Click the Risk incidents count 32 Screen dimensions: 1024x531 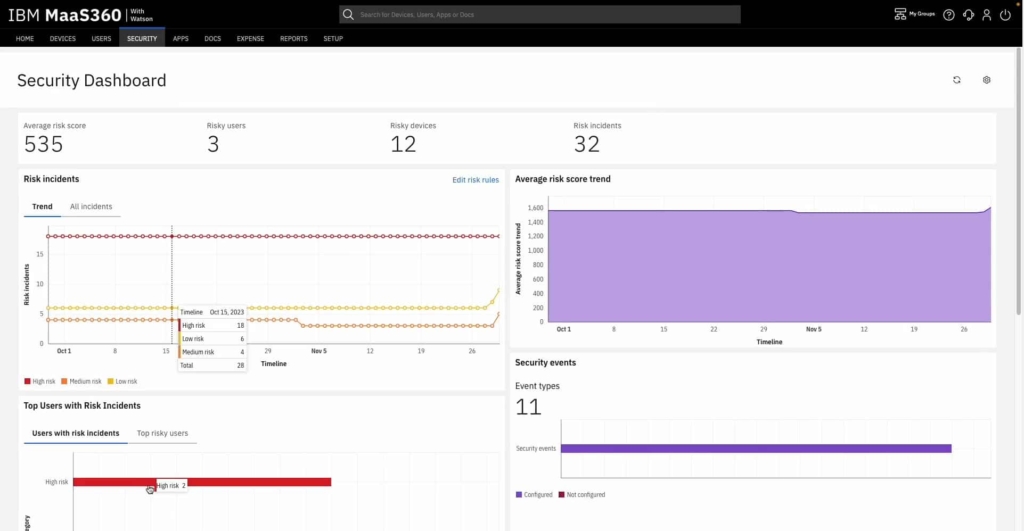[586, 144]
